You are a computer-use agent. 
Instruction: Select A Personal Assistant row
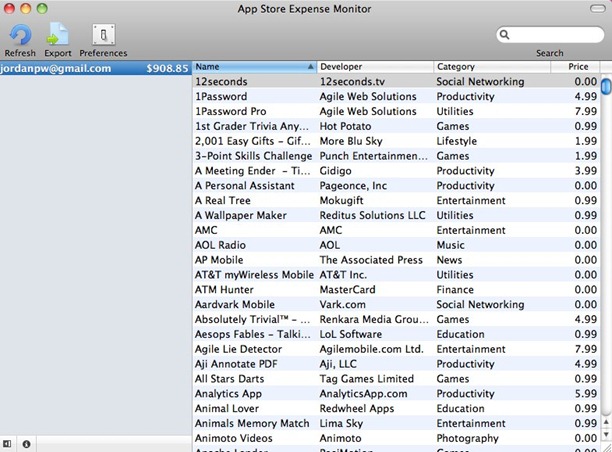point(396,185)
